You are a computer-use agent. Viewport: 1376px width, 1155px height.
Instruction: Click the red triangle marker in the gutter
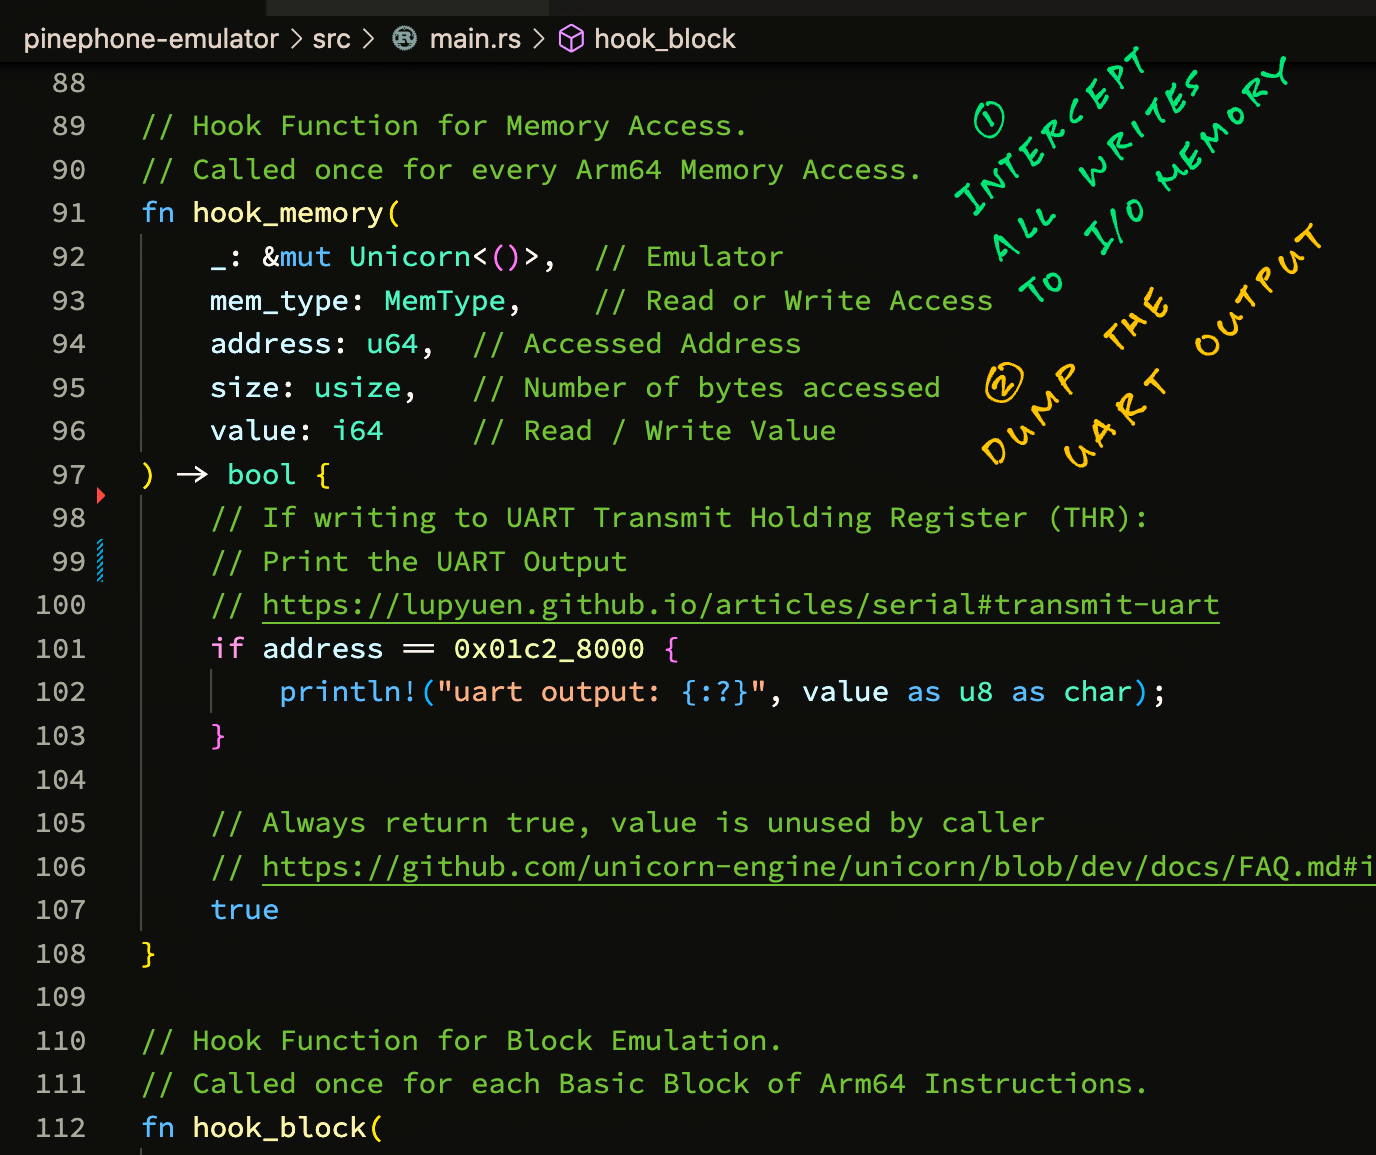pyautogui.click(x=101, y=495)
